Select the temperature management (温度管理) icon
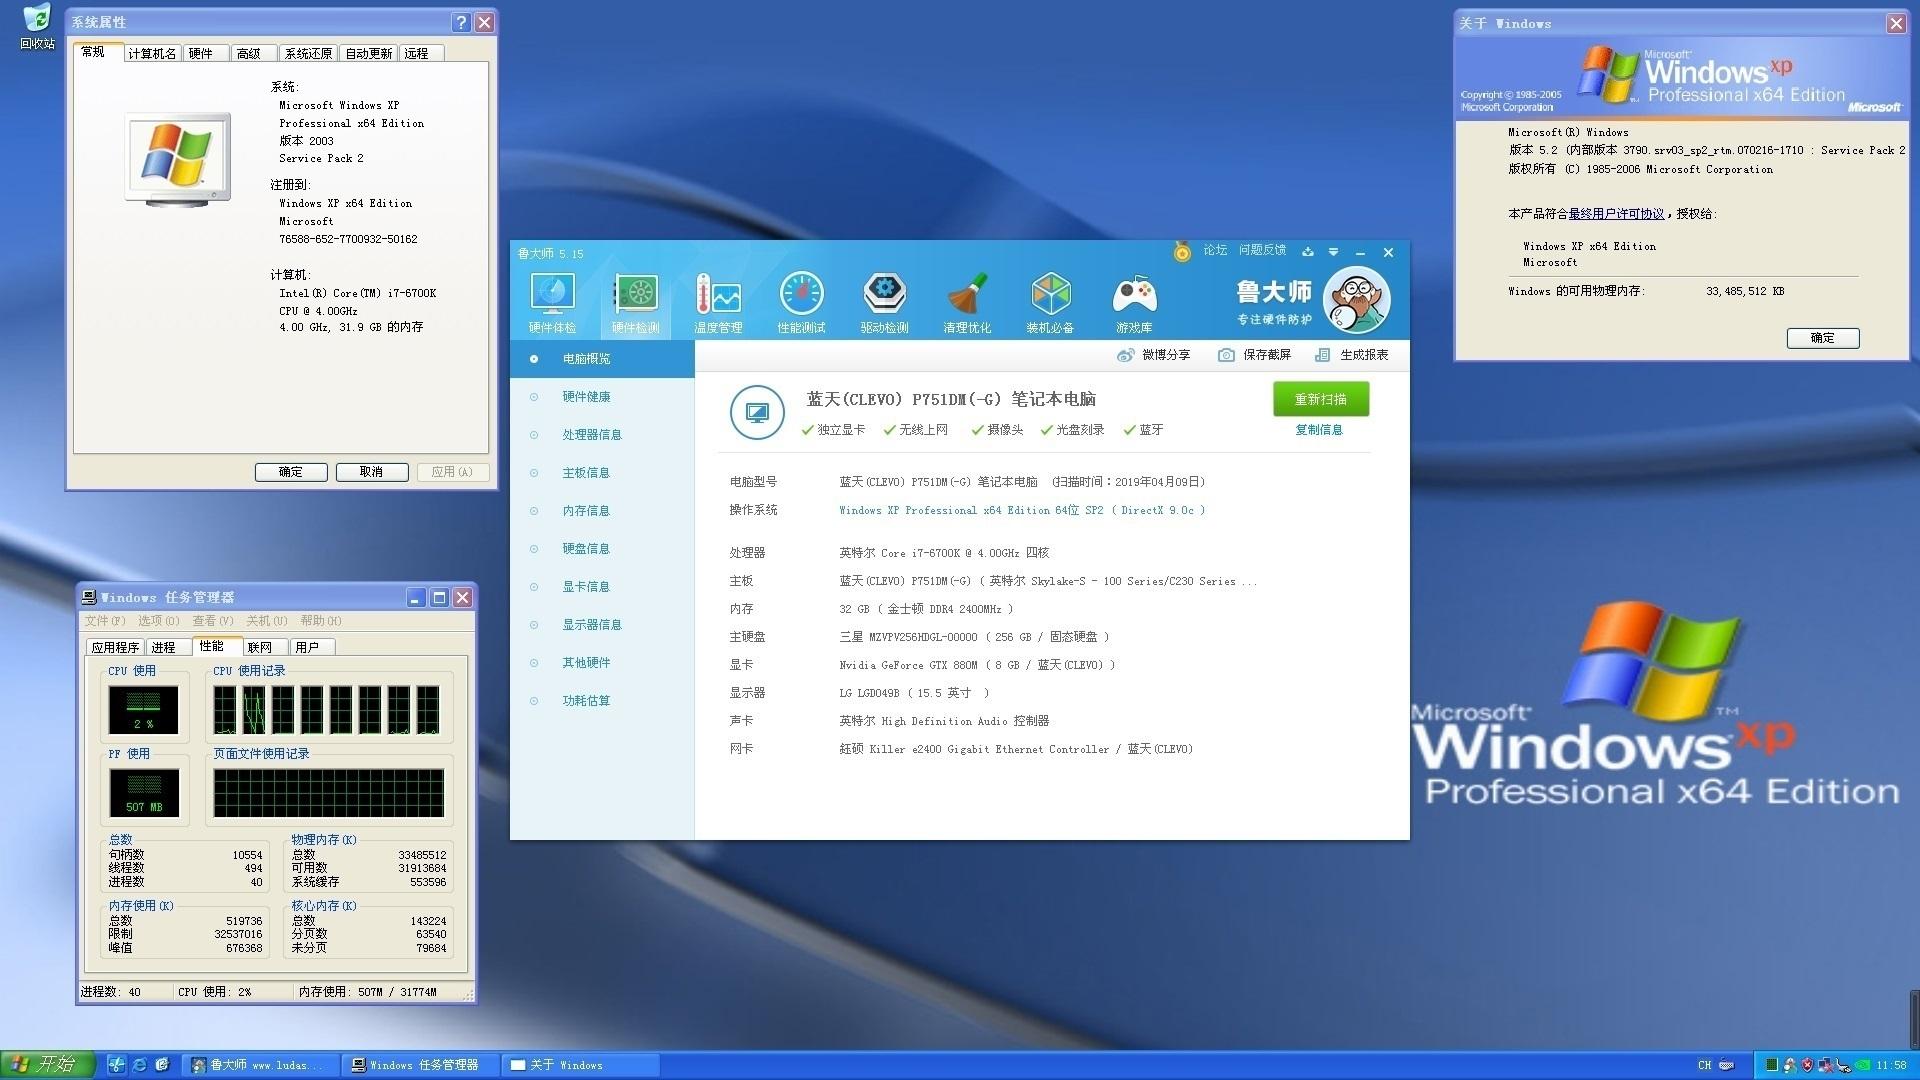The height and width of the screenshot is (1080, 1920). [x=718, y=294]
